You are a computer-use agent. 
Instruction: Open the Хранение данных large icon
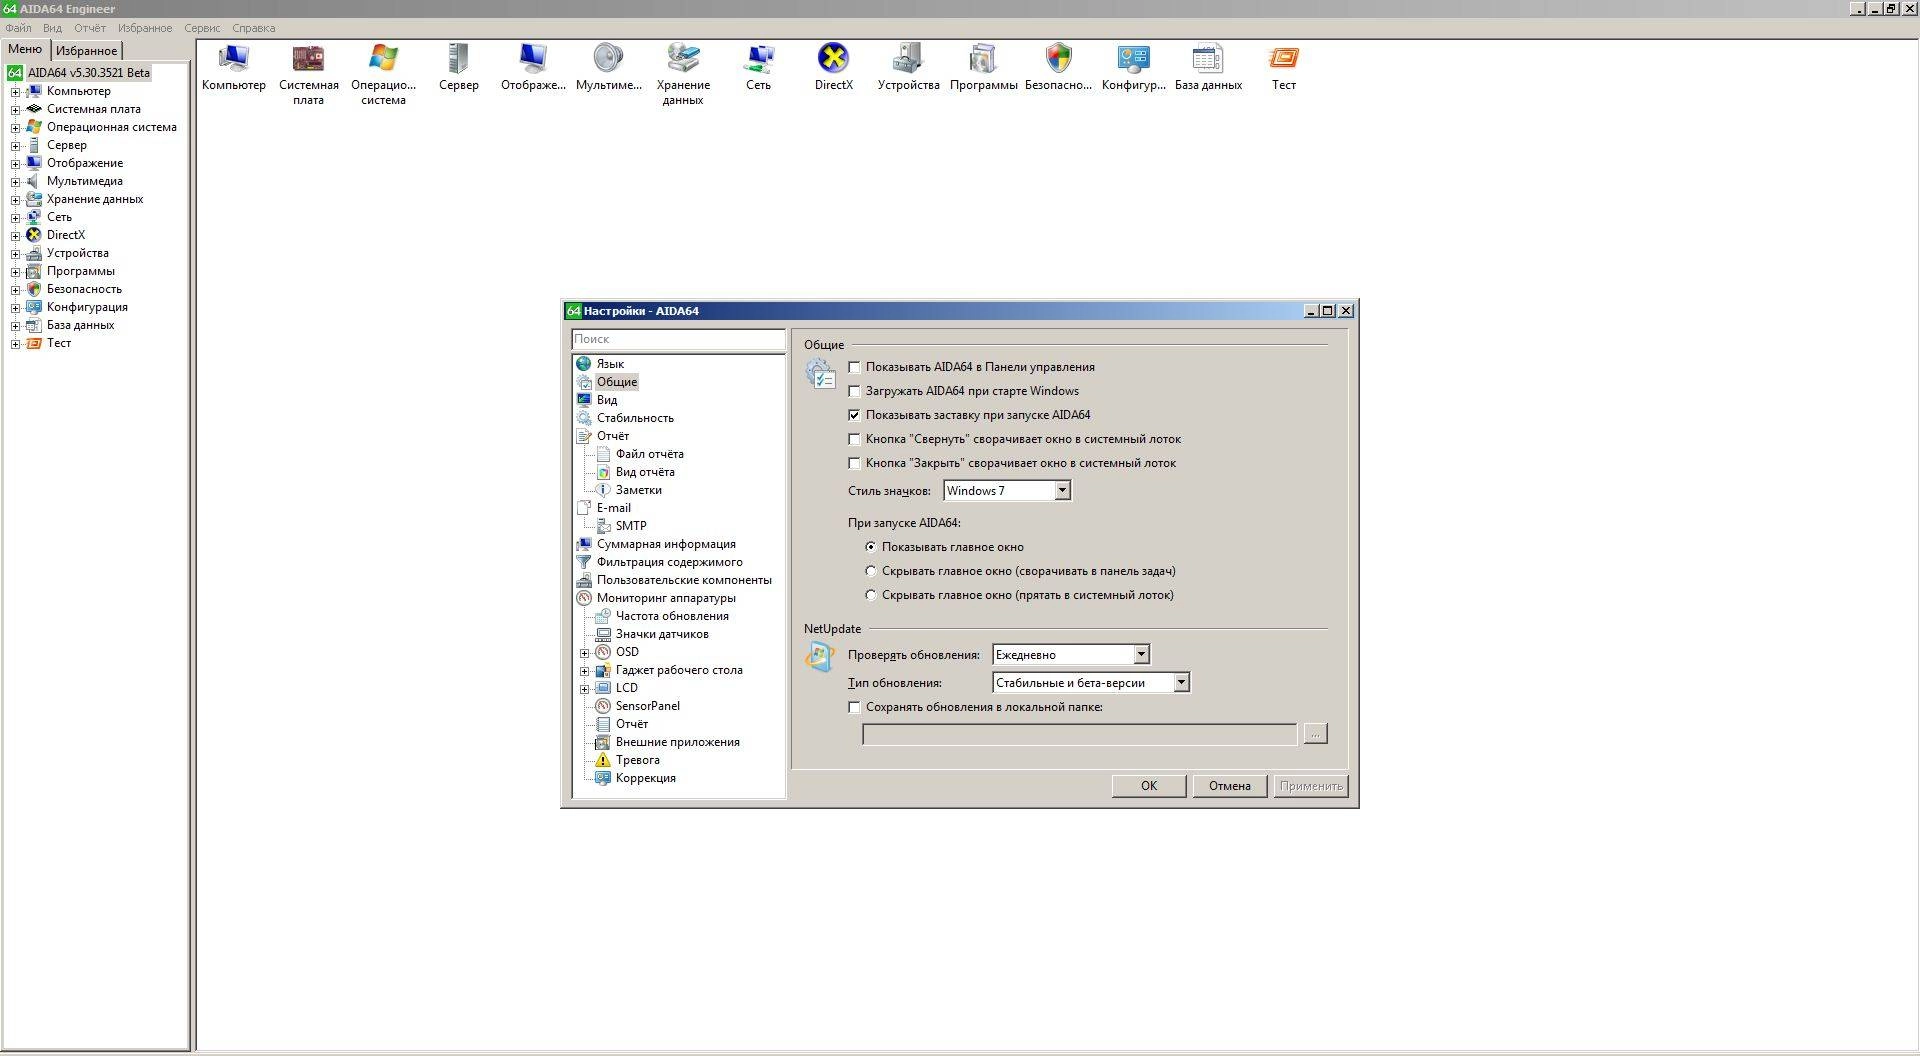pos(683,74)
